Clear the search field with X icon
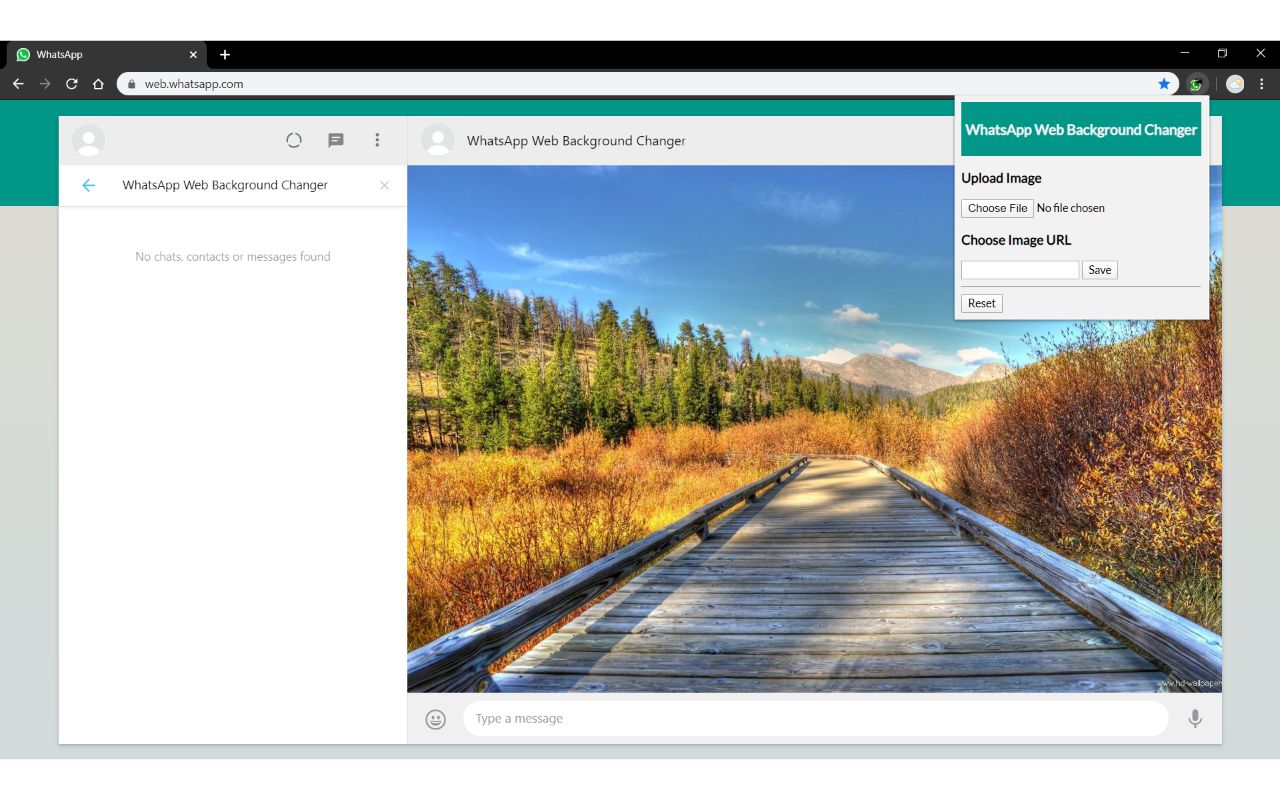 point(384,186)
